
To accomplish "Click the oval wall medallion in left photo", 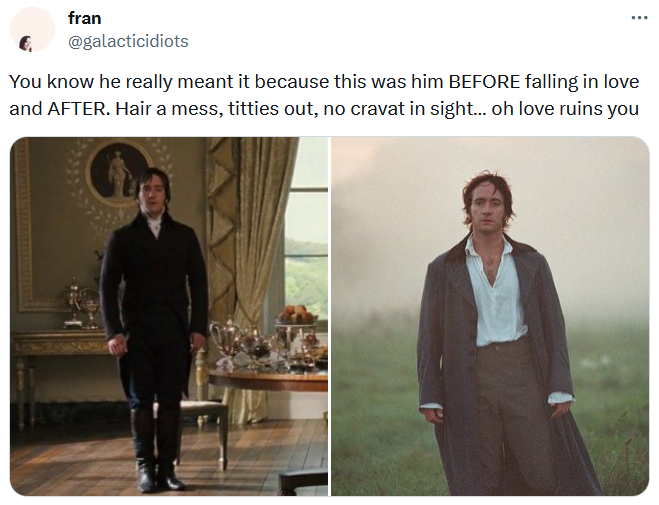I will (x=117, y=174).
